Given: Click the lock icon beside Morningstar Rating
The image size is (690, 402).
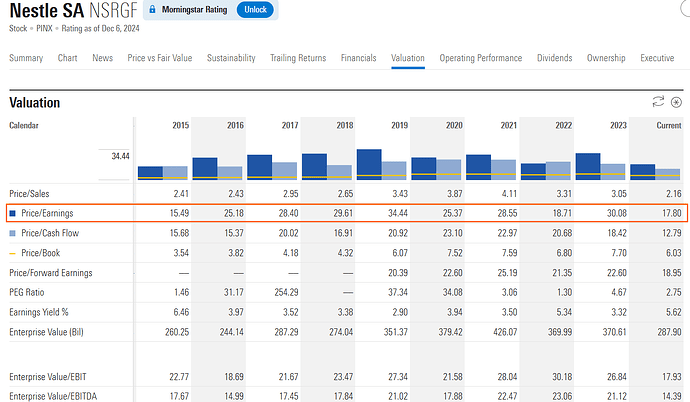Looking at the screenshot, I should (151, 11).
